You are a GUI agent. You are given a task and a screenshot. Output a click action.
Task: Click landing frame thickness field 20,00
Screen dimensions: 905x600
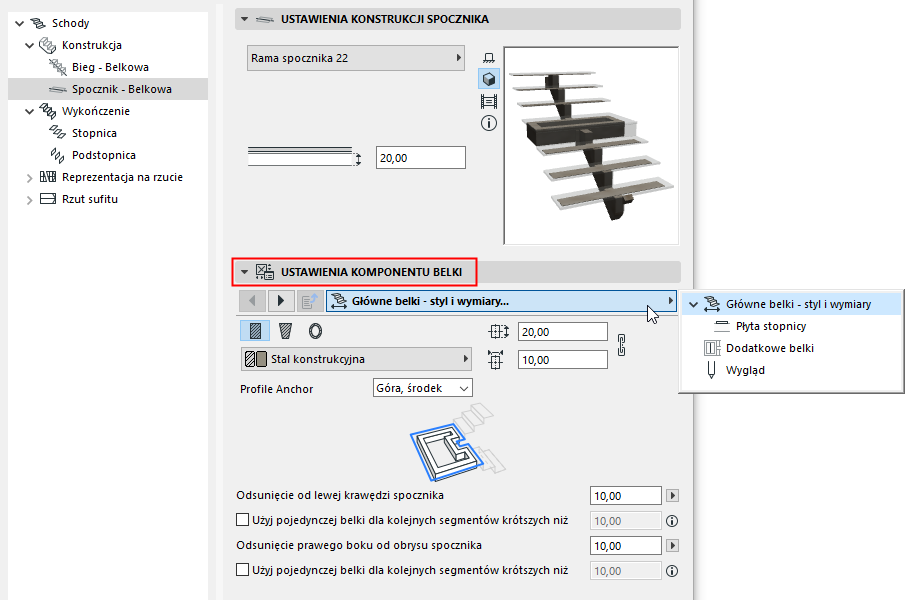coord(421,158)
